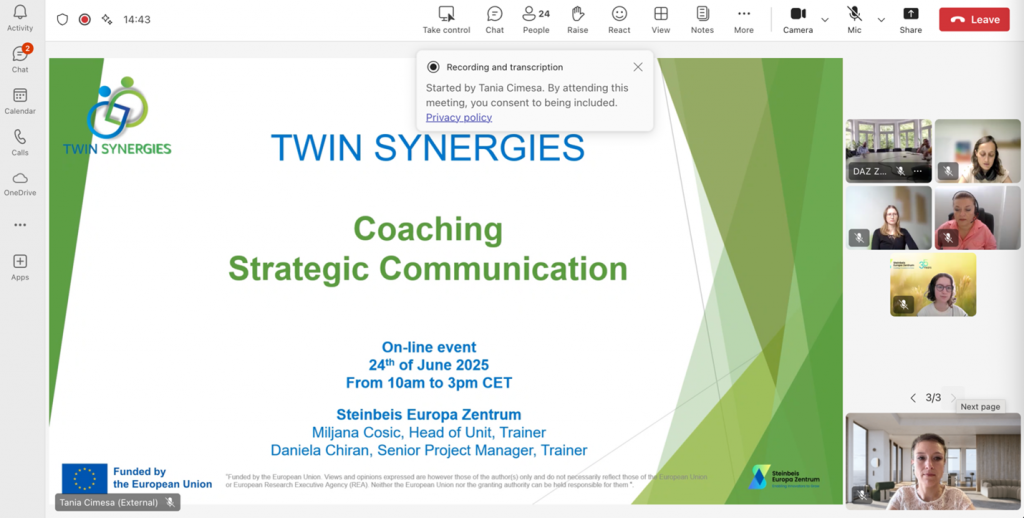The width and height of the screenshot is (1024, 518).
Task: Click Recording and transcription notification title
Action: coord(504,67)
